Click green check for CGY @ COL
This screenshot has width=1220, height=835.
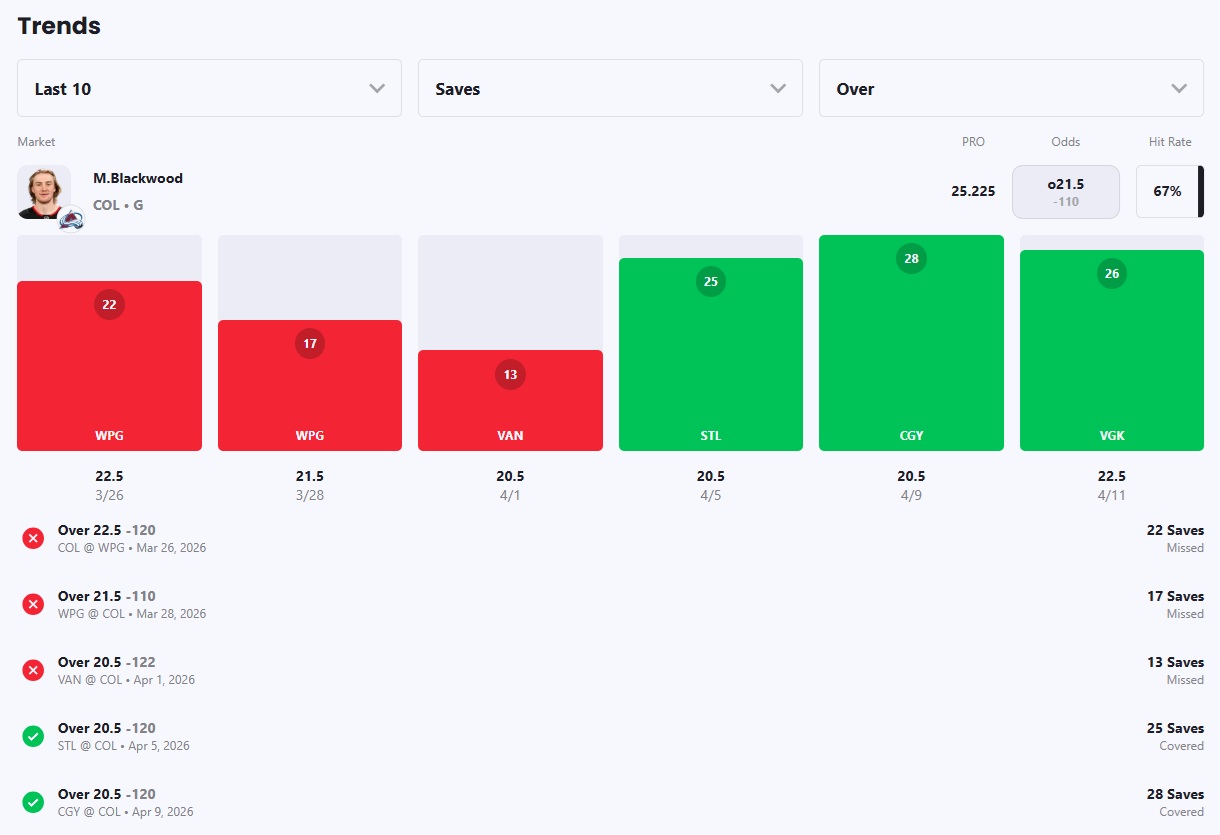(33, 802)
